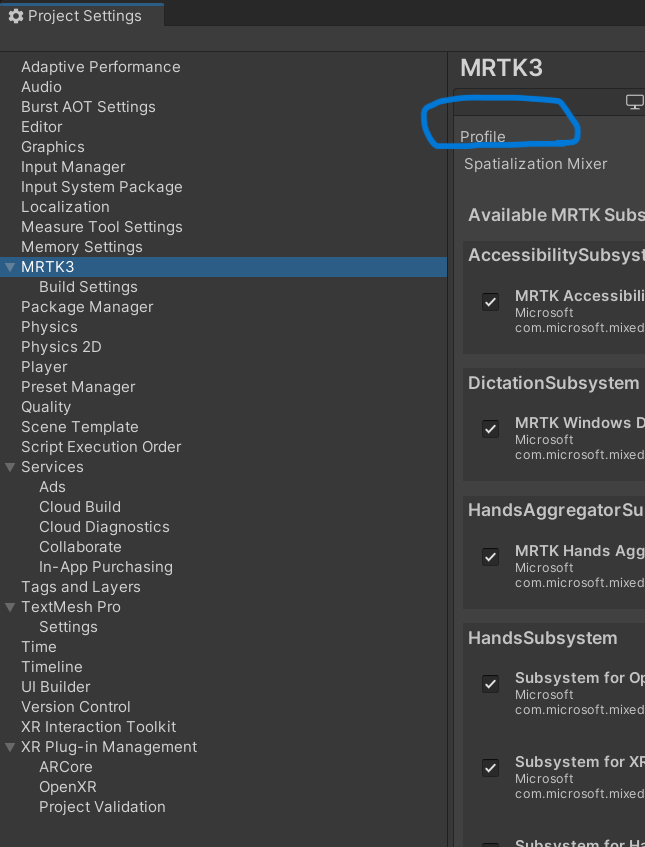Disable the Subsystem for OpenXR checkbox
The height and width of the screenshot is (847, 645).
tap(490, 684)
